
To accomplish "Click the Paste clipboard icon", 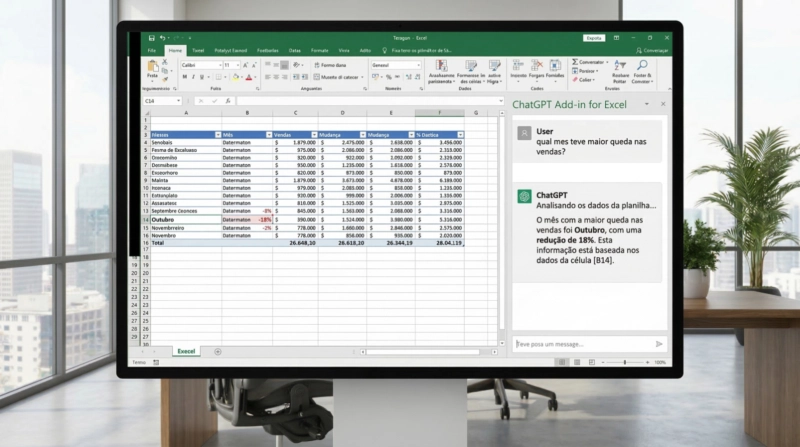I will pyautogui.click(x=153, y=66).
